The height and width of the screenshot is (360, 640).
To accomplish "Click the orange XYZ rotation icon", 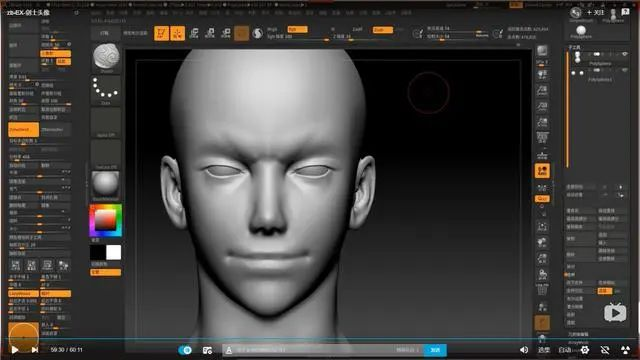I will (542, 171).
